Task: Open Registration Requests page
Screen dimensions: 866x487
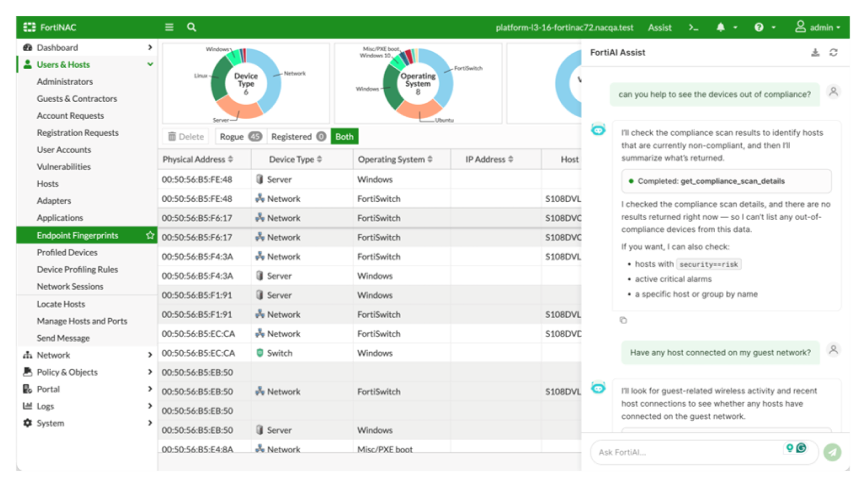Action: (x=77, y=133)
